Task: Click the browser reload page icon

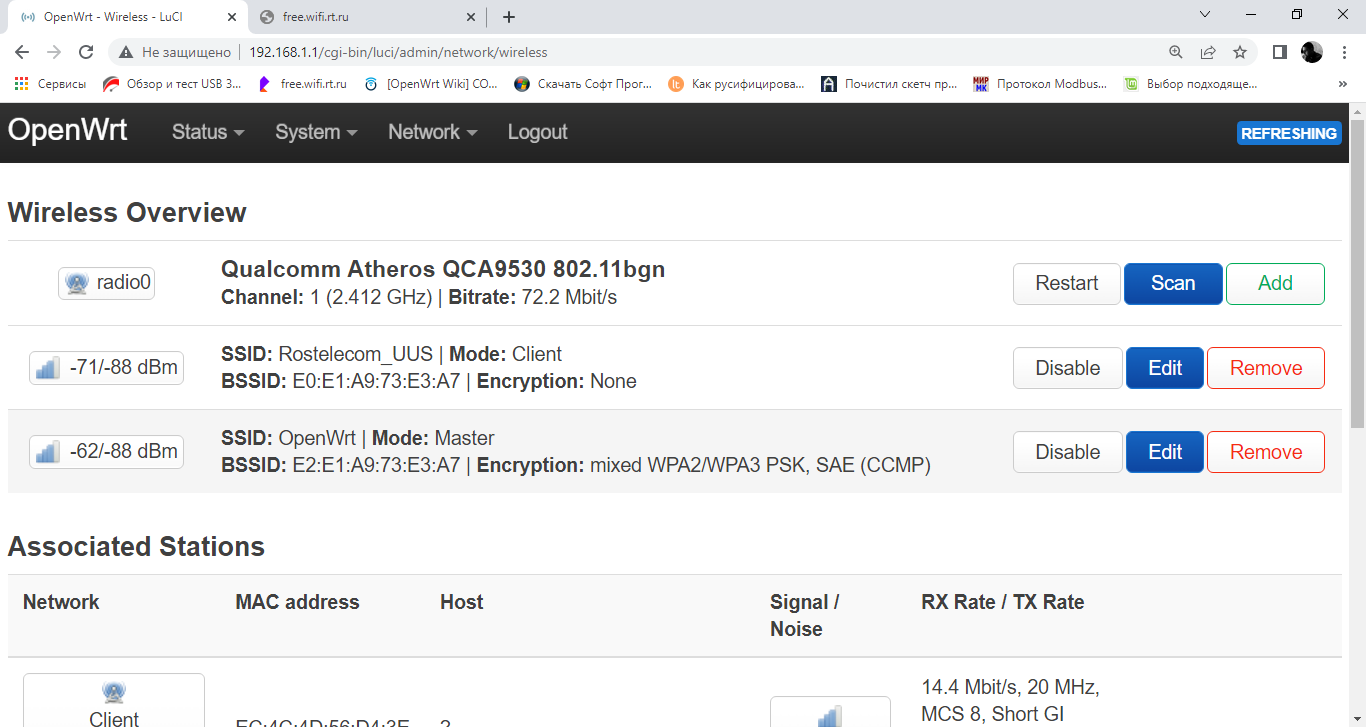Action: pos(86,52)
